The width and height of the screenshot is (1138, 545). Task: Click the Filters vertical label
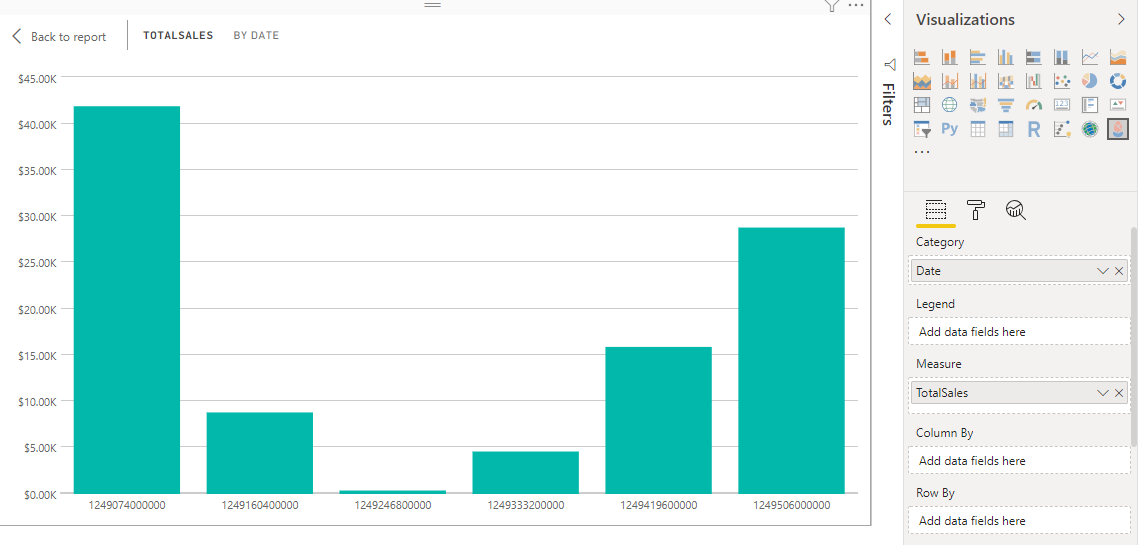[x=888, y=104]
